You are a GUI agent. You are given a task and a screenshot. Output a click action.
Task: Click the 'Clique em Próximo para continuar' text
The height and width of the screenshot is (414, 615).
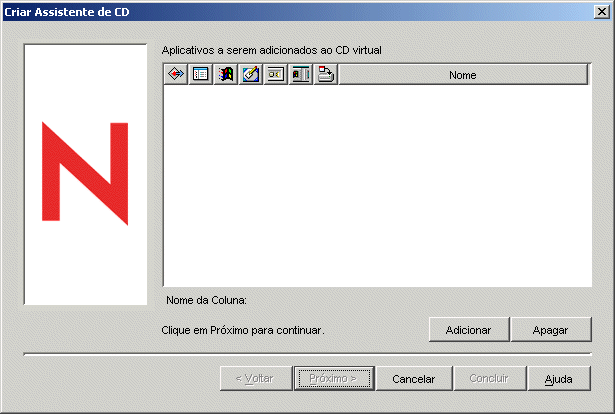coord(243,330)
